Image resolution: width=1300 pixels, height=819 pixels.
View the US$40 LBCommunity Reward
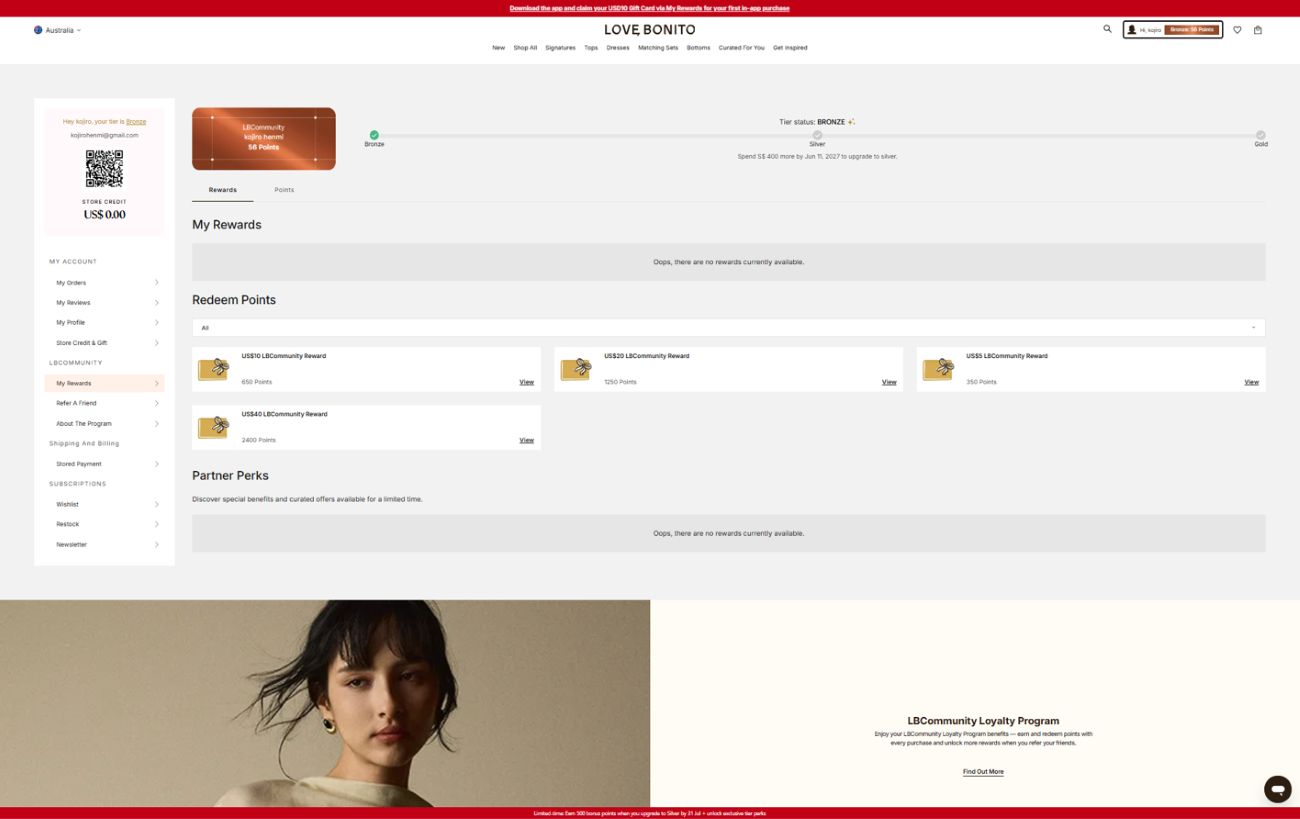pyautogui.click(x=526, y=440)
